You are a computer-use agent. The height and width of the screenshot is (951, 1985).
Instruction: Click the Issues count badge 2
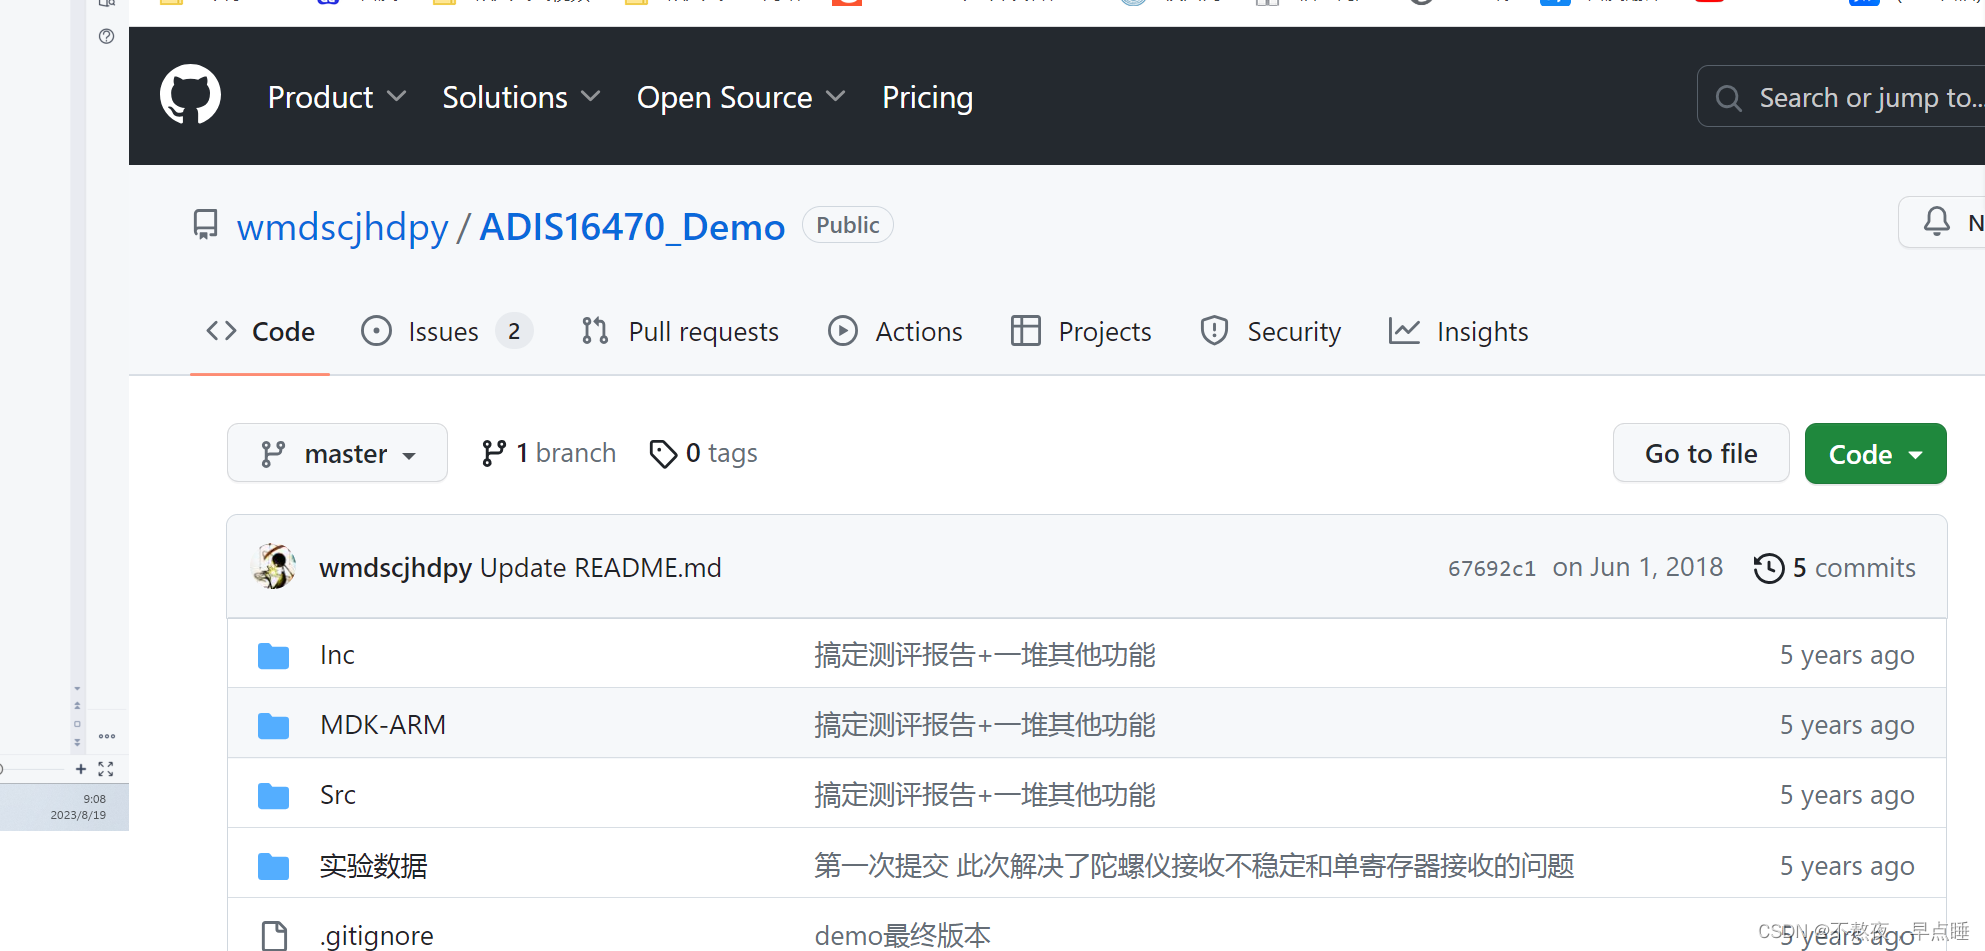point(514,331)
